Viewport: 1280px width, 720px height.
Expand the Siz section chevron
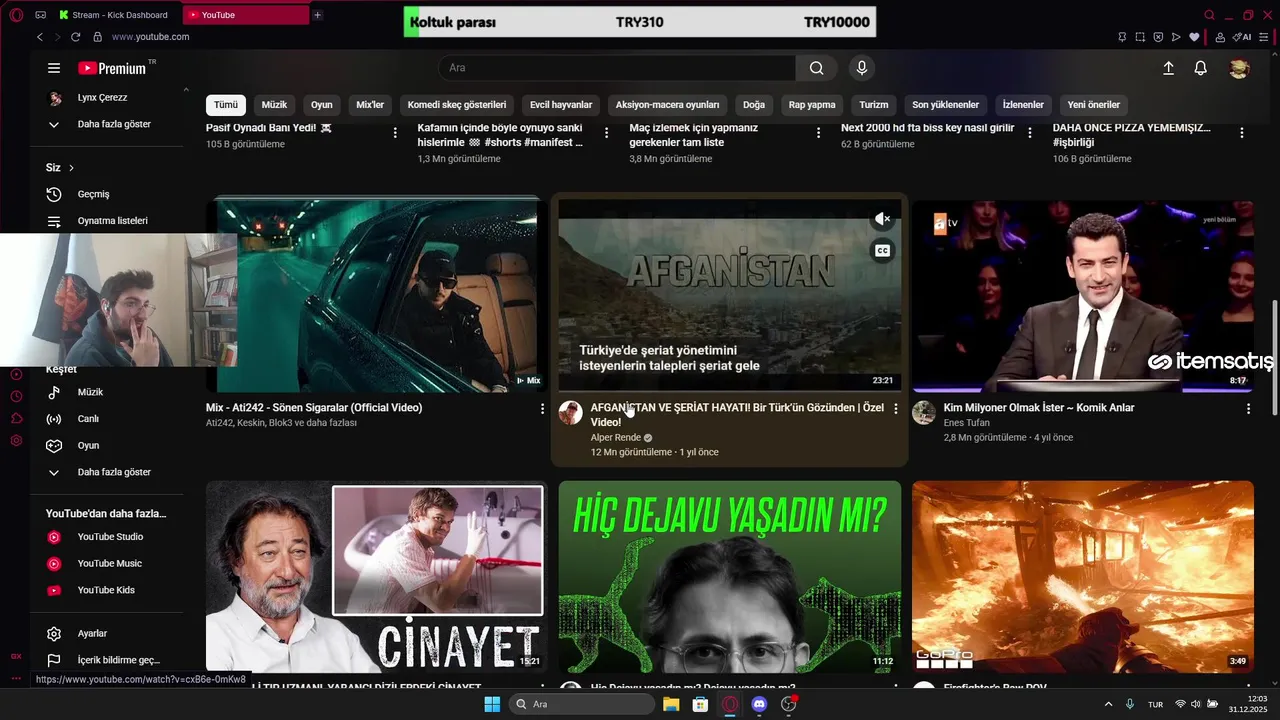tap(71, 168)
